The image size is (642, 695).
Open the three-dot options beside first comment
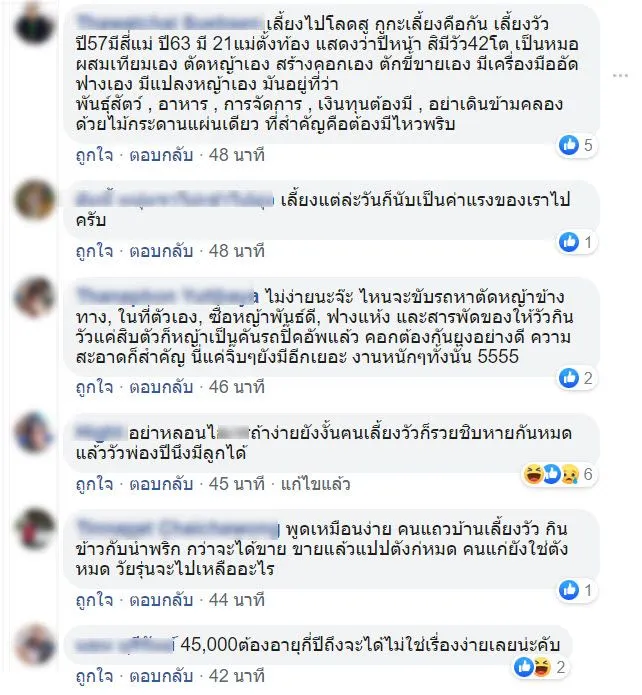click(620, 76)
